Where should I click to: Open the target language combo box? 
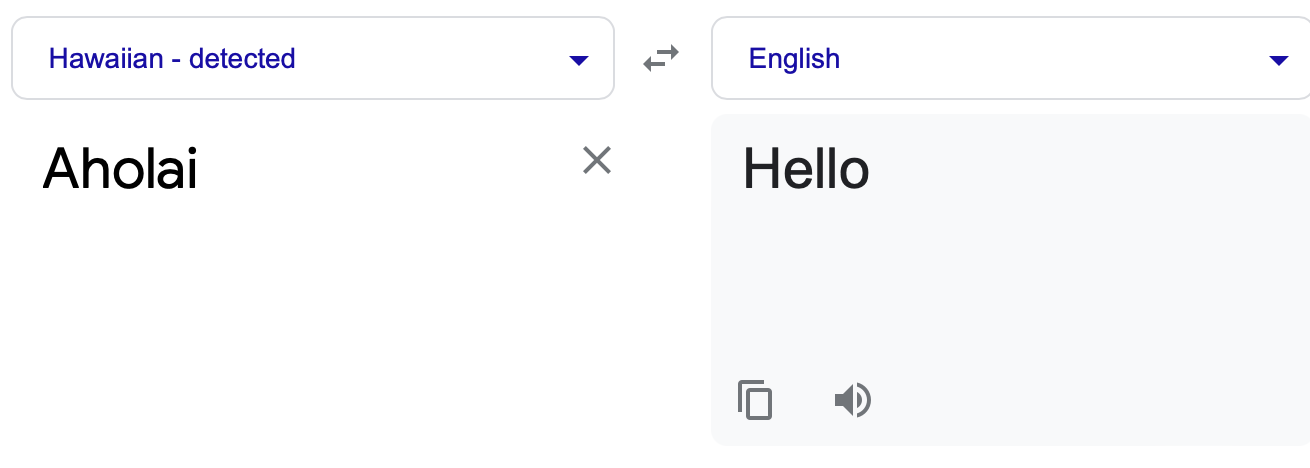pos(1010,59)
